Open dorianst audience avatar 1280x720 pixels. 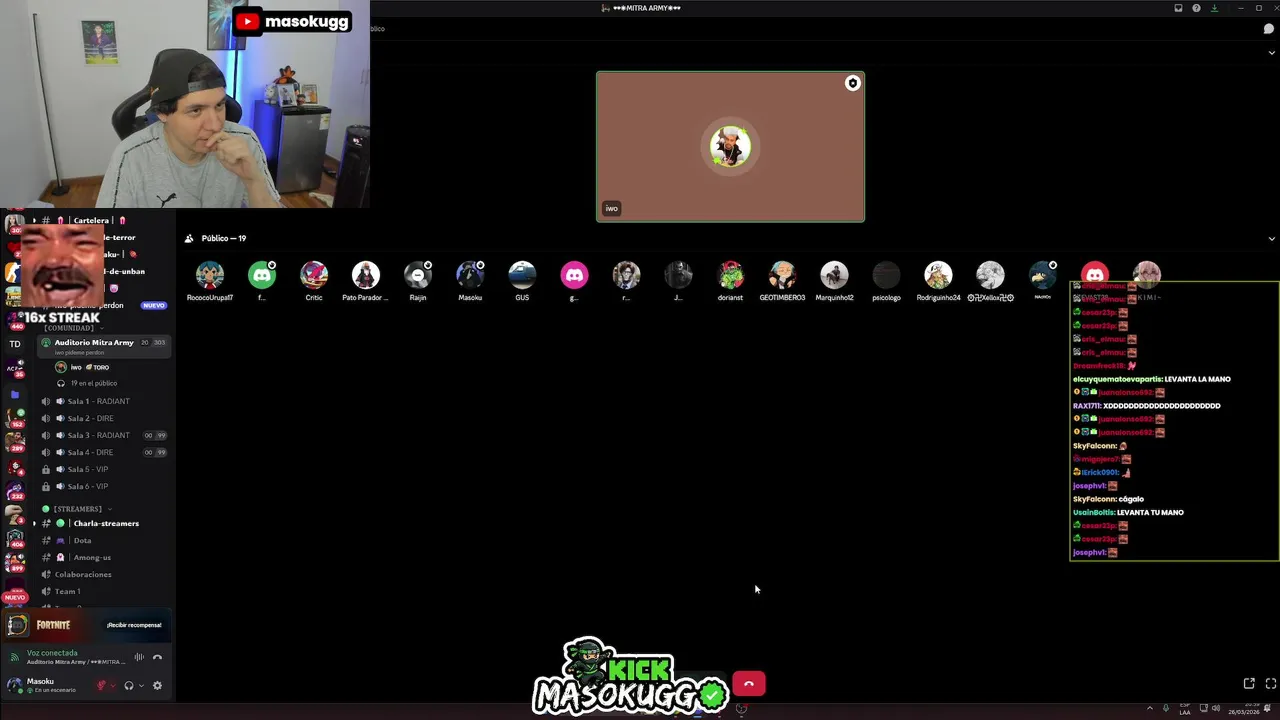pos(730,275)
